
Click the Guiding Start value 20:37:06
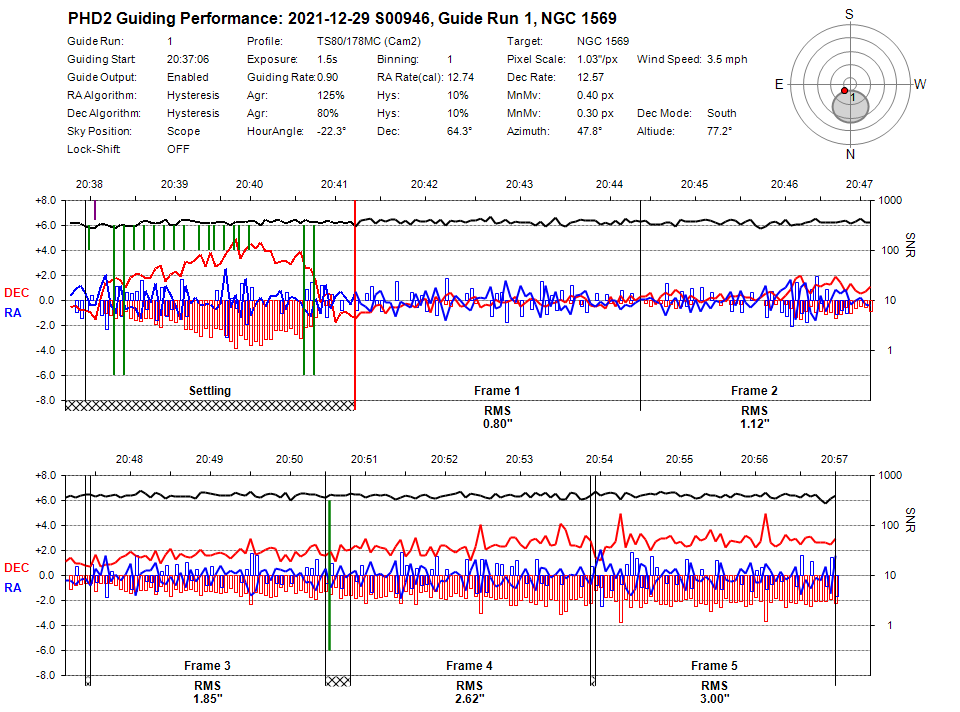tap(188, 59)
